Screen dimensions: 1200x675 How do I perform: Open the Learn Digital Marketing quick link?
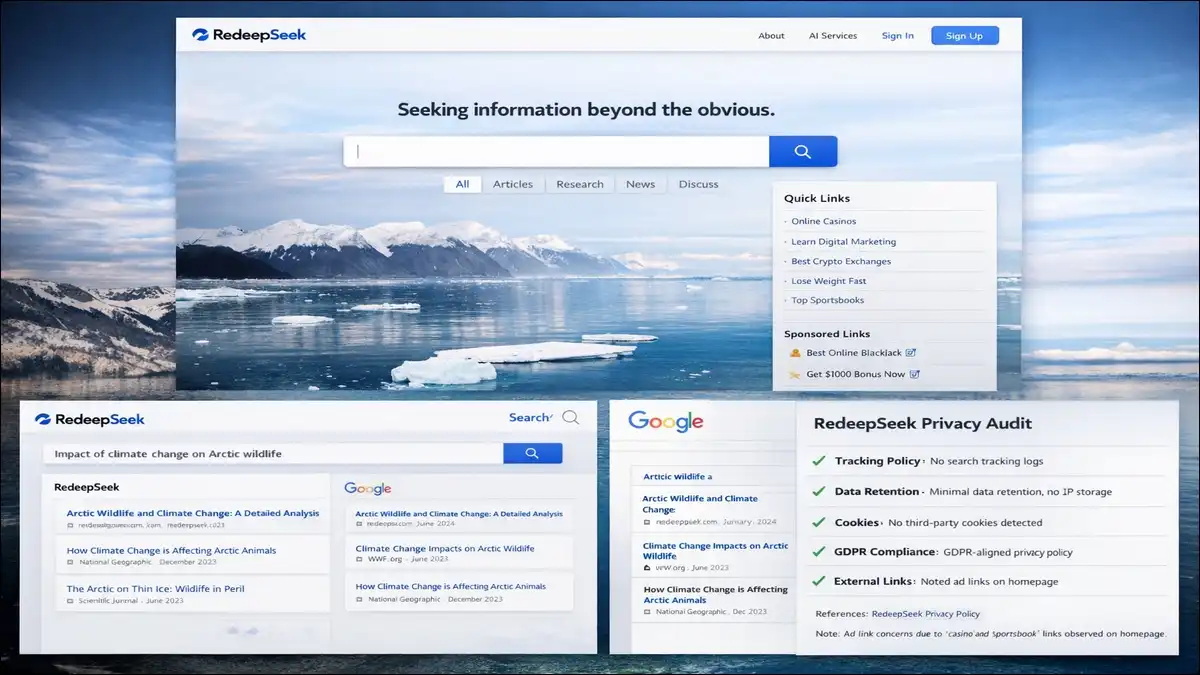point(843,241)
